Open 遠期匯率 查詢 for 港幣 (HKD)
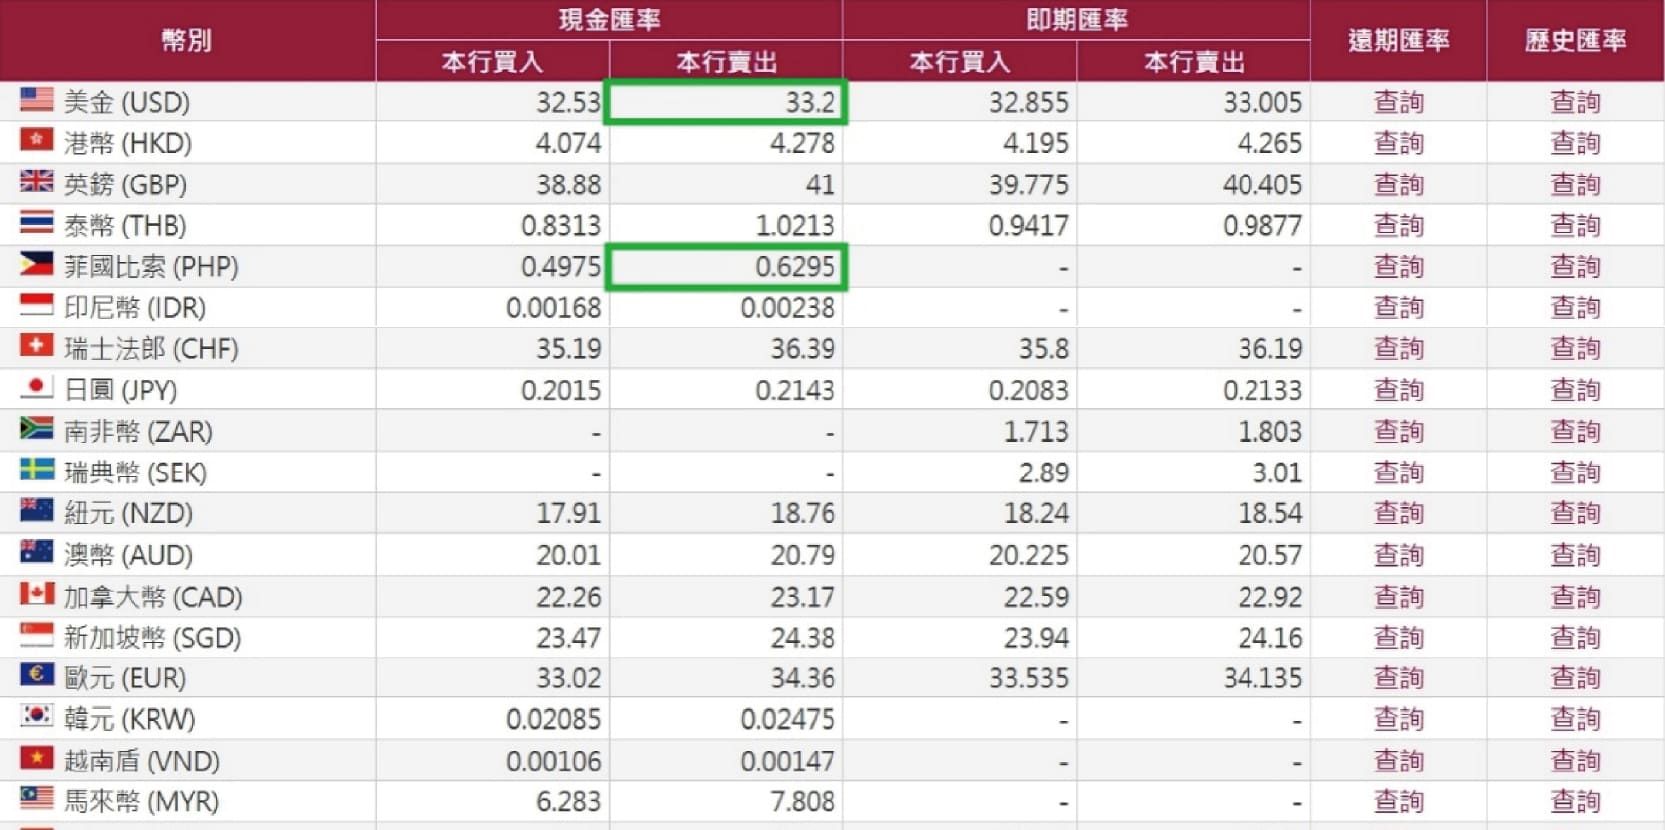The height and width of the screenshot is (830, 1665). click(x=1398, y=143)
